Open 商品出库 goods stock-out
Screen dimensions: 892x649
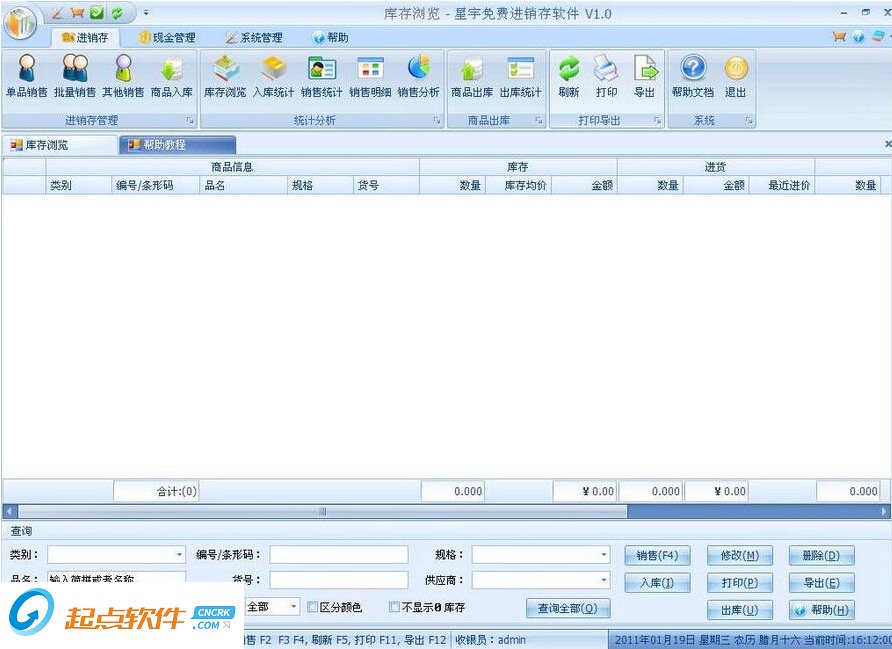tap(472, 77)
